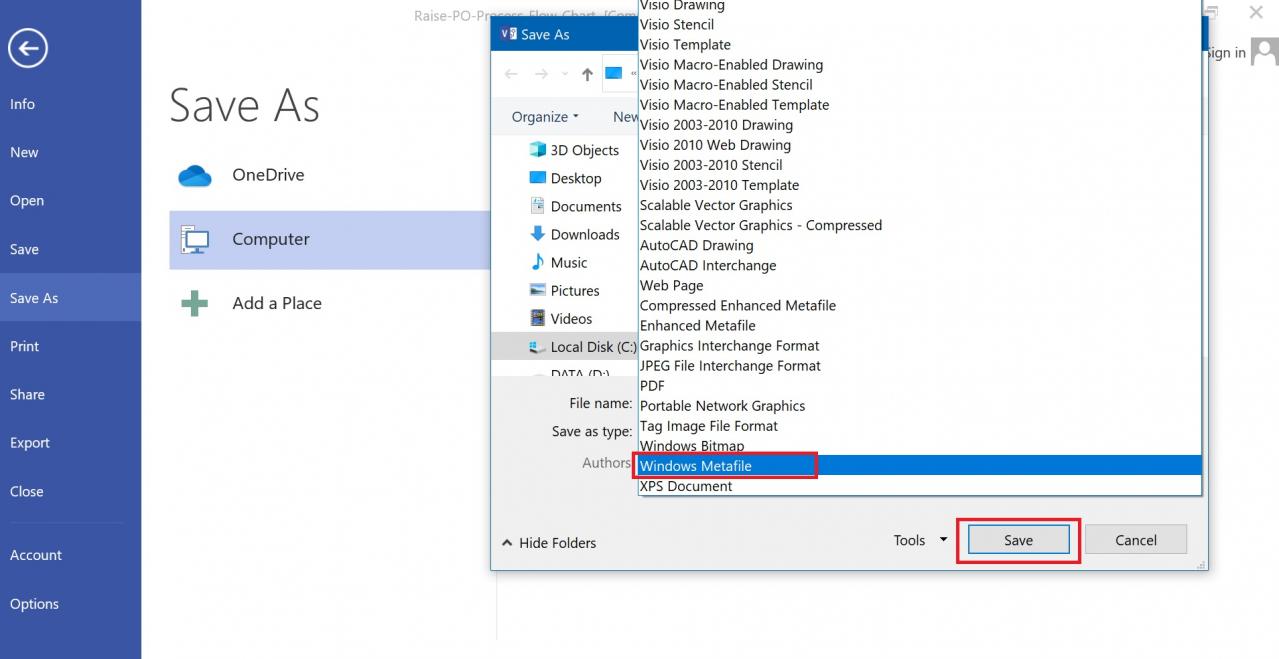Click the Sign in account icon
The image size is (1279, 659).
click(1263, 51)
